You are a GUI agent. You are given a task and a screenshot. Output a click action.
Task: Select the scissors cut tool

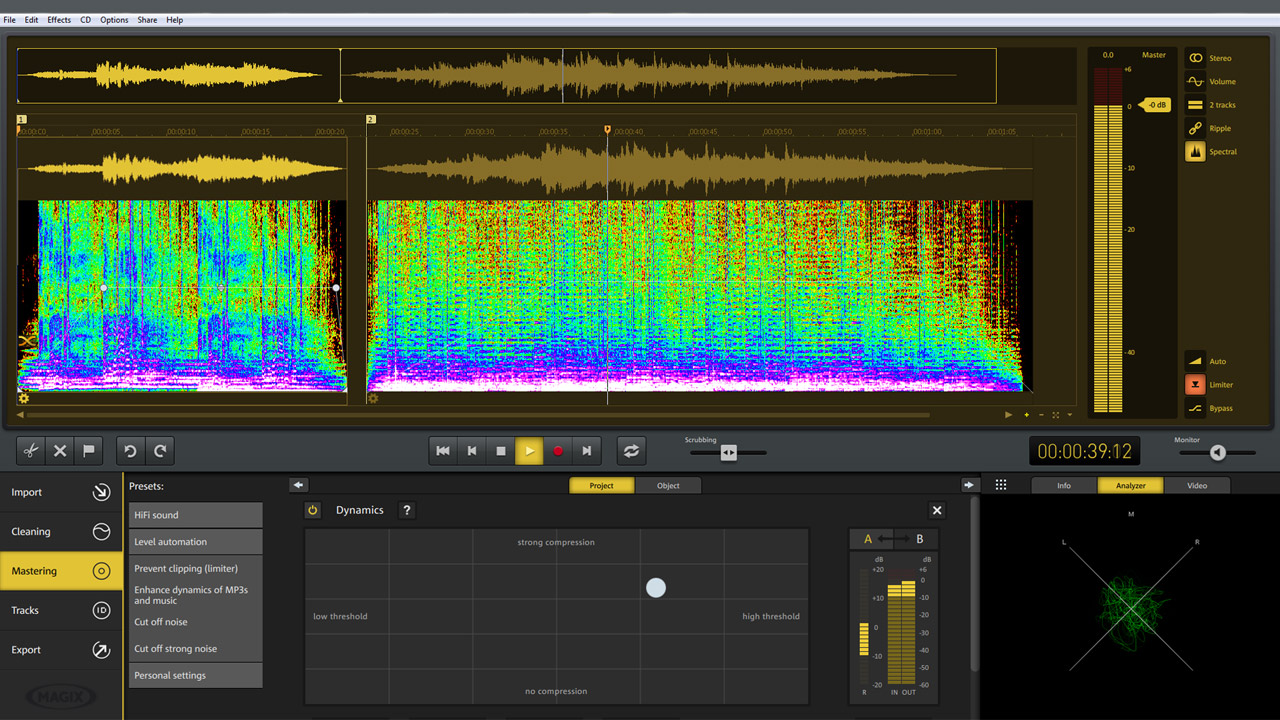pyautogui.click(x=31, y=451)
